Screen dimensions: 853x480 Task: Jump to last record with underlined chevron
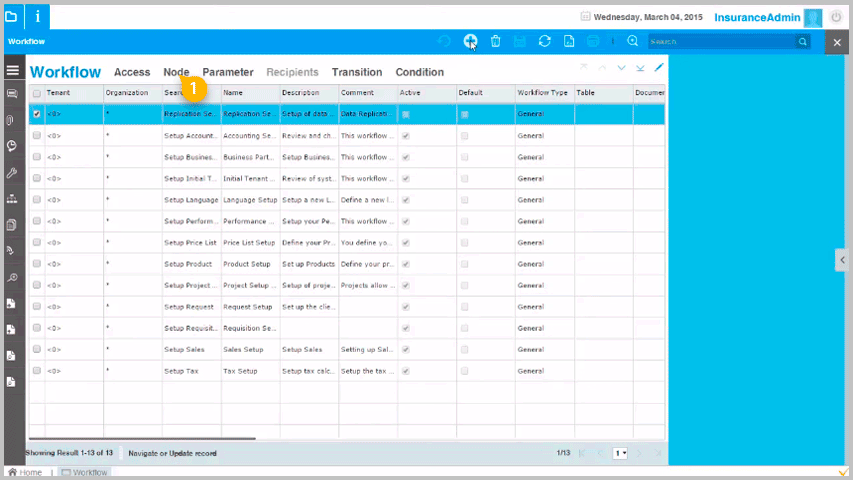pos(640,68)
